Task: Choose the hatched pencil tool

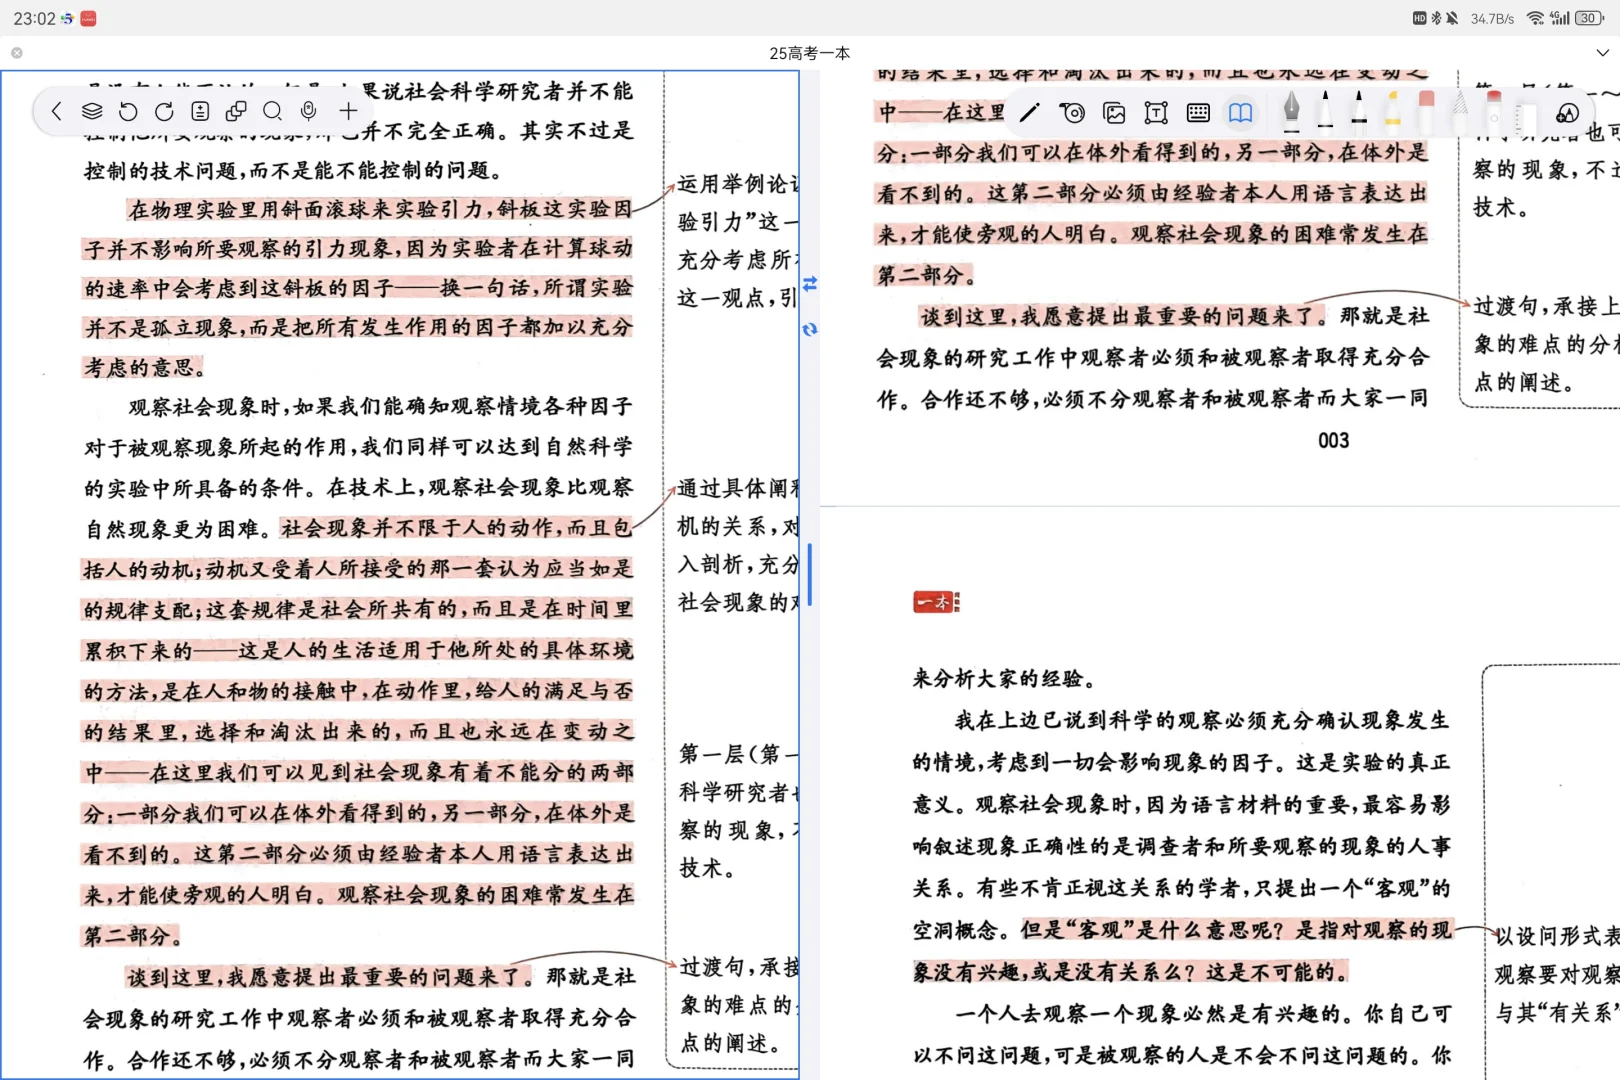Action: coord(1460,111)
